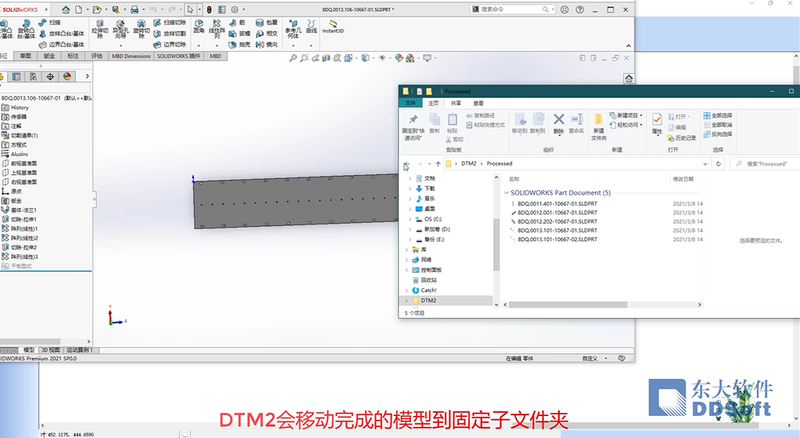Collapse the SOLIDWORKS Part Document group
This screenshot has height=438, width=800.
pyautogui.click(x=505, y=191)
